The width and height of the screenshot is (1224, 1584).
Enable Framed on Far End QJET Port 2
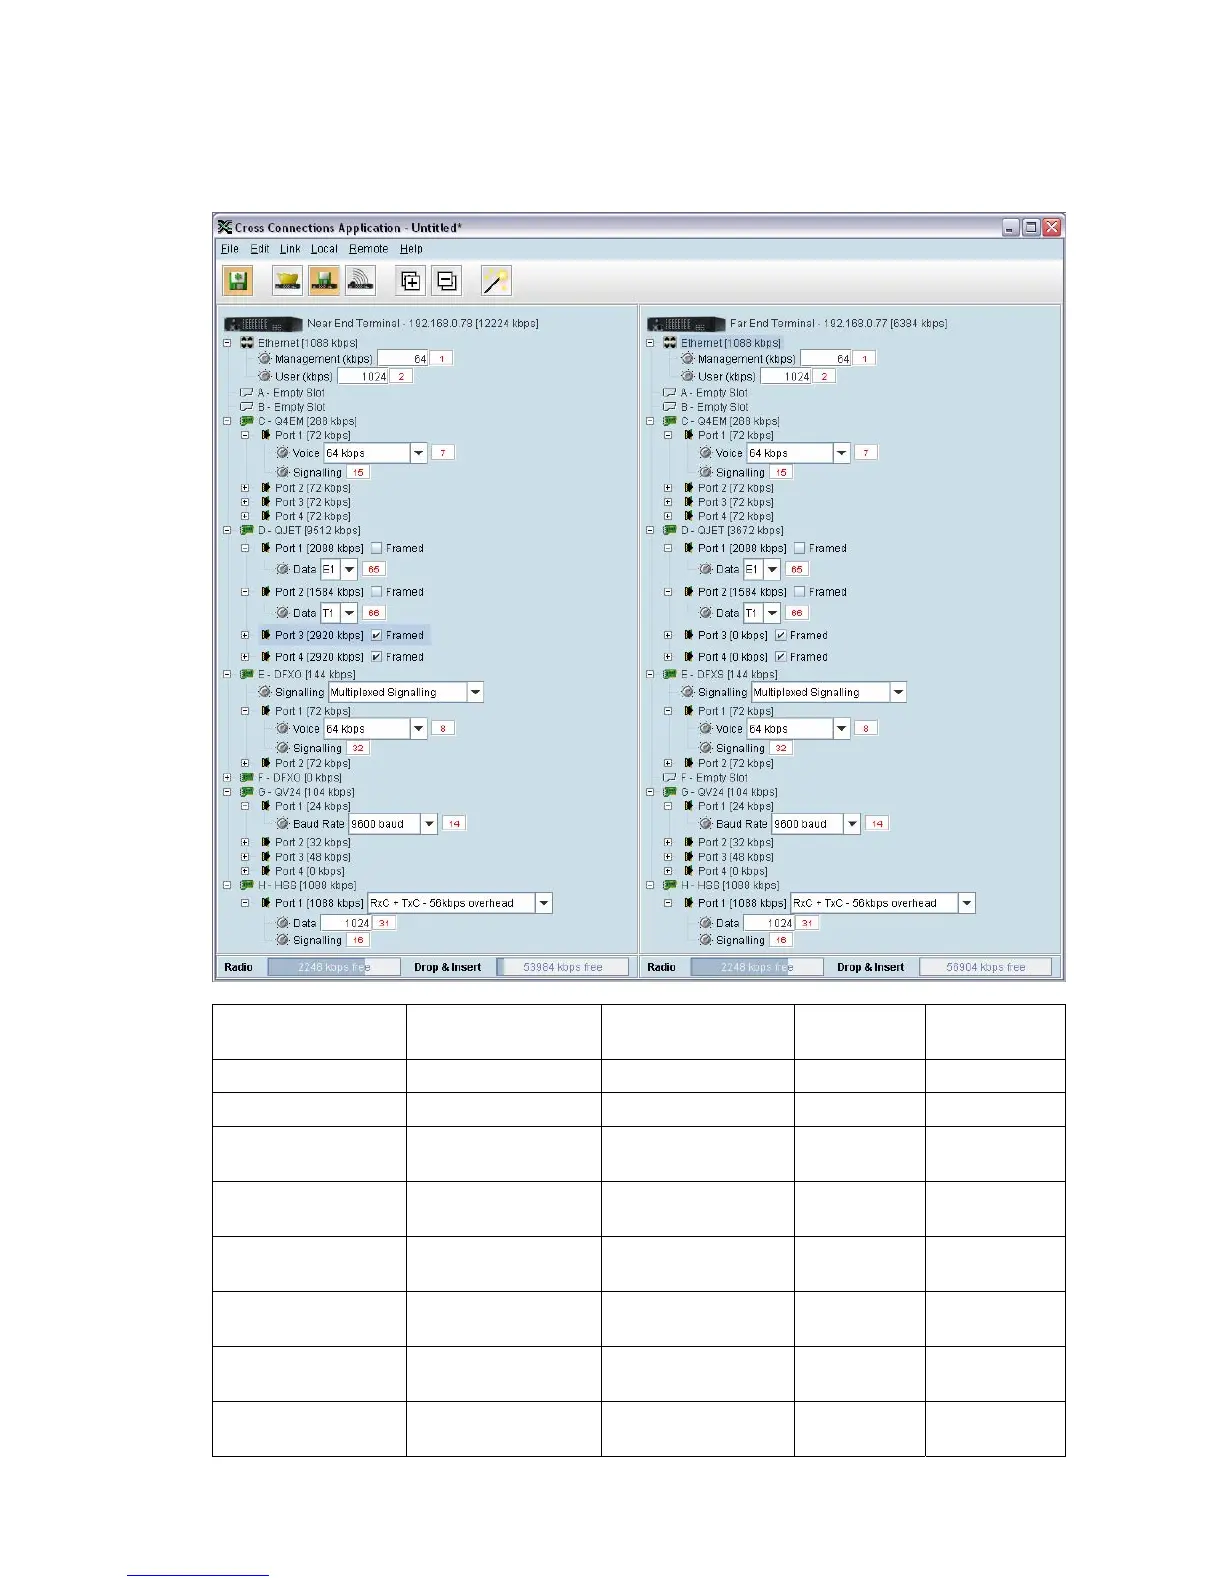pyautogui.click(x=800, y=592)
